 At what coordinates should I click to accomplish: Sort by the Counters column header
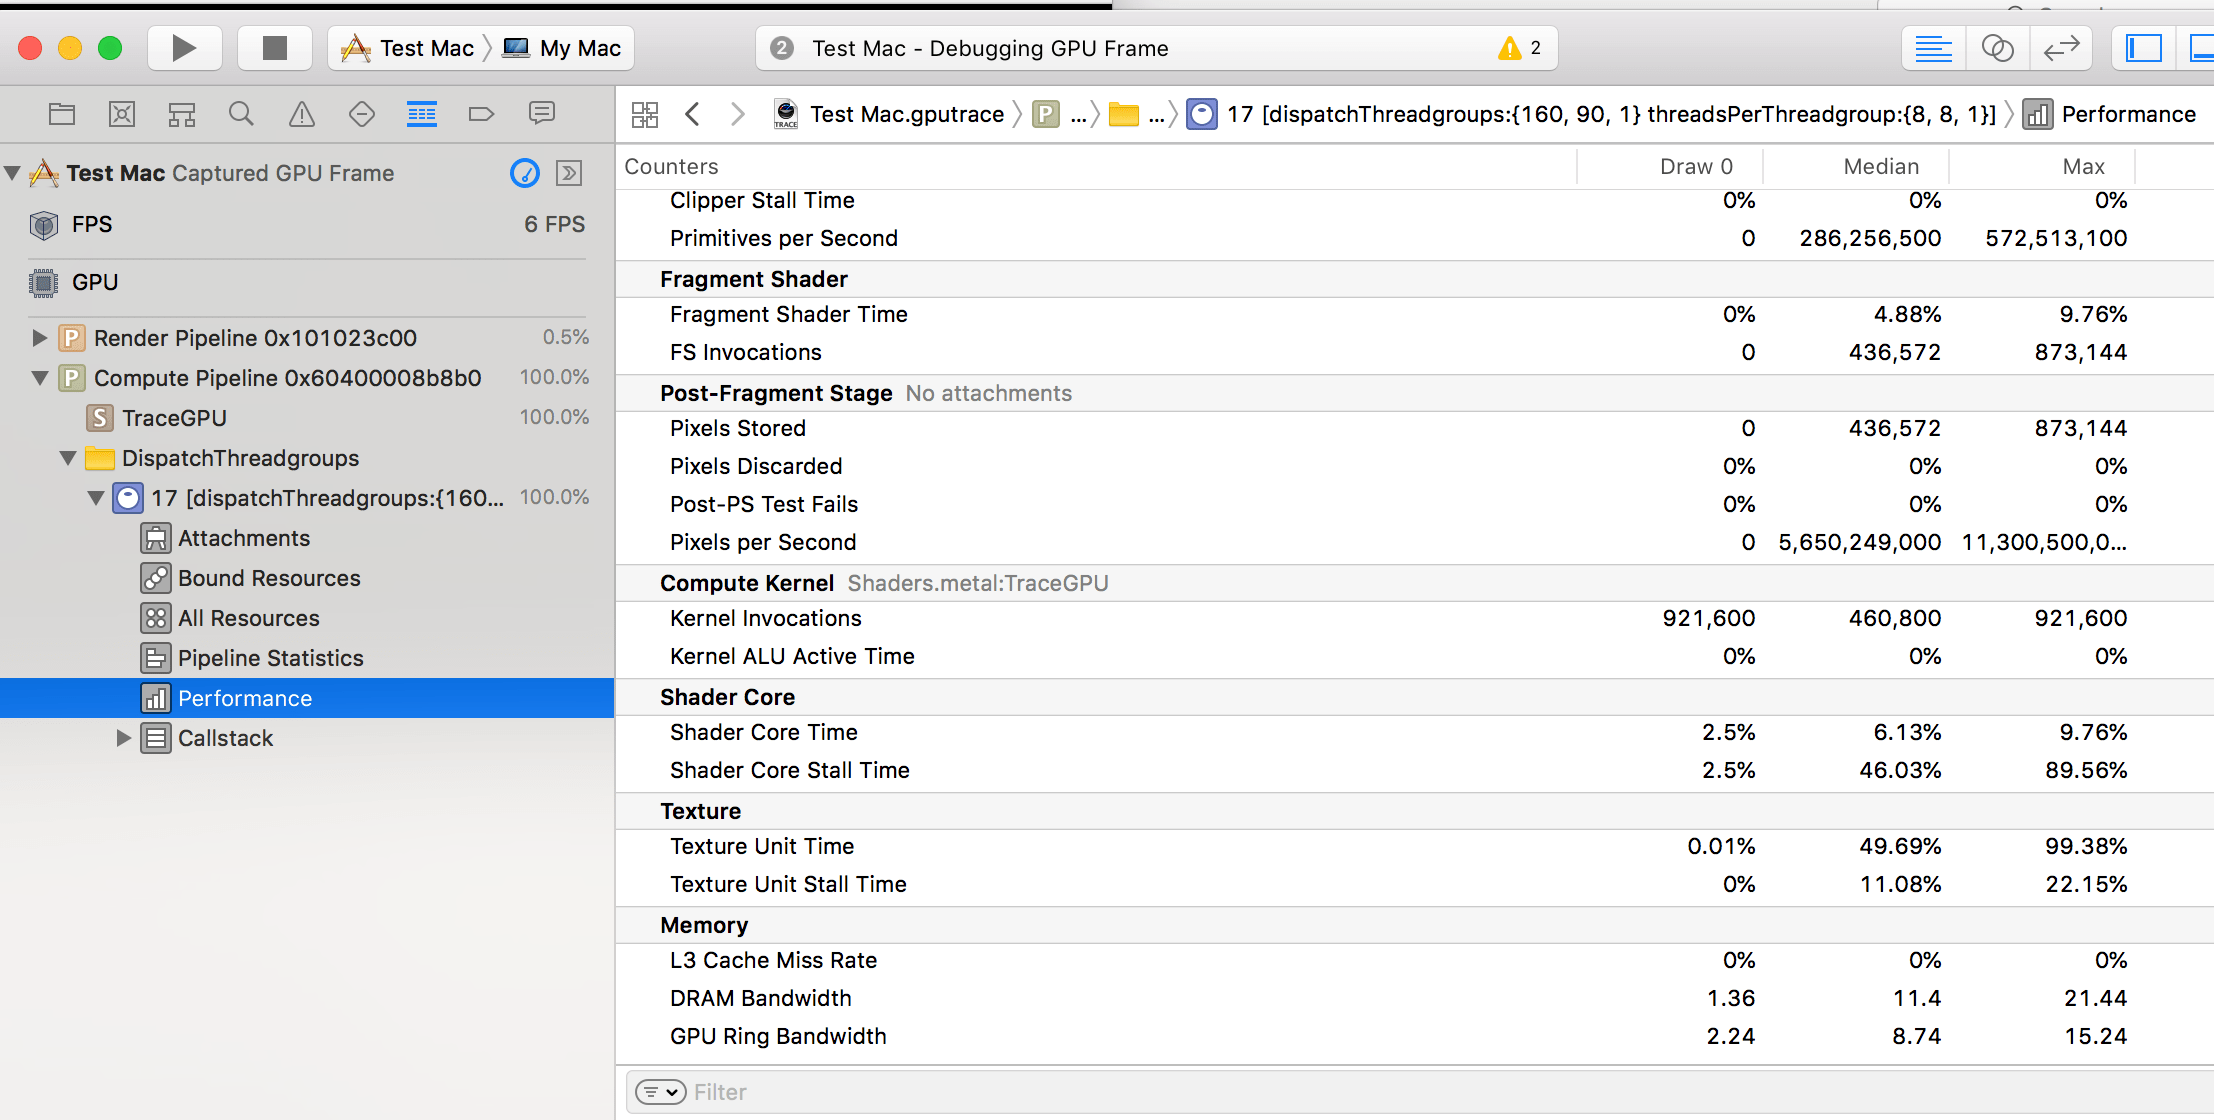point(1096,166)
